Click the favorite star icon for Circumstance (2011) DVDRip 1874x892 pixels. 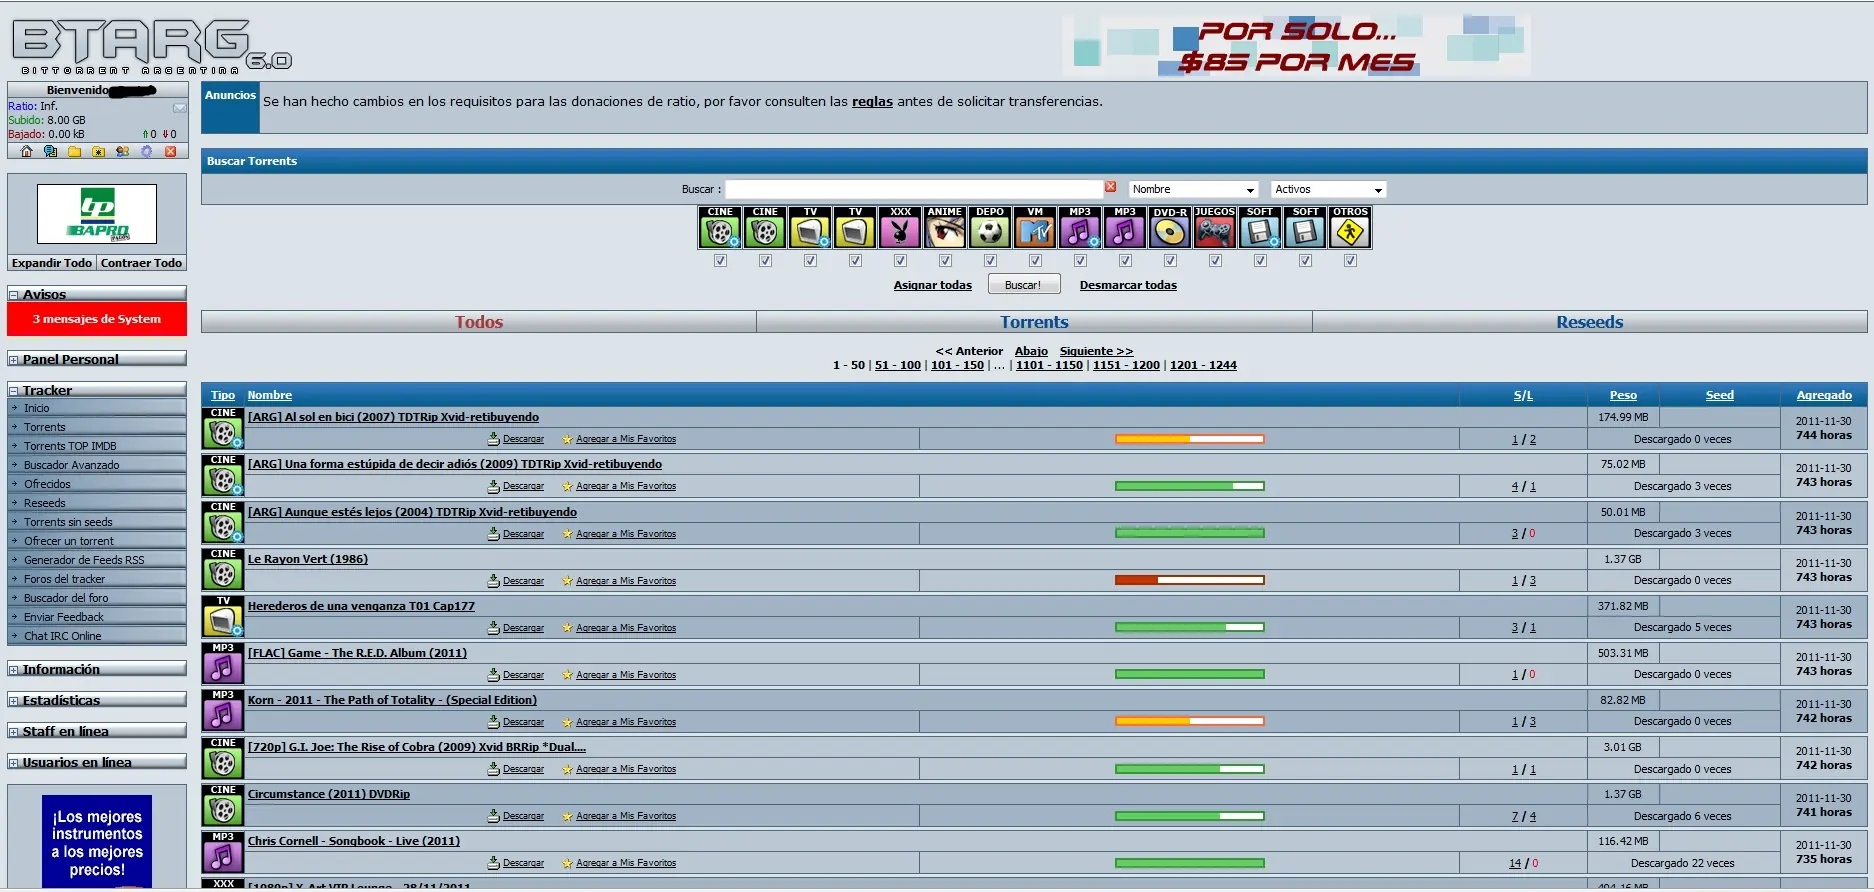point(567,816)
